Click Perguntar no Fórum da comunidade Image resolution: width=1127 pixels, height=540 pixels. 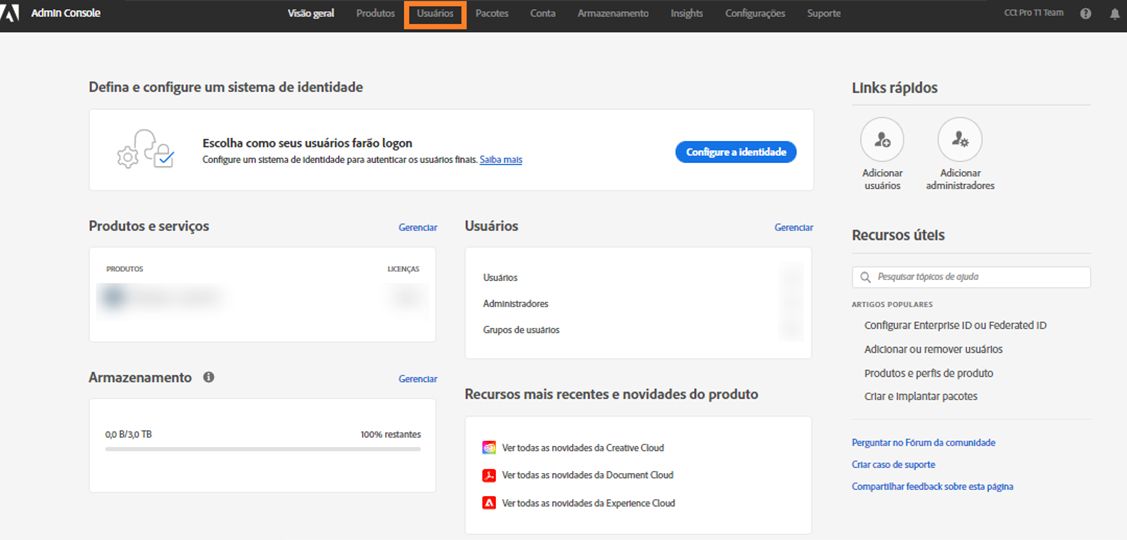tap(924, 443)
